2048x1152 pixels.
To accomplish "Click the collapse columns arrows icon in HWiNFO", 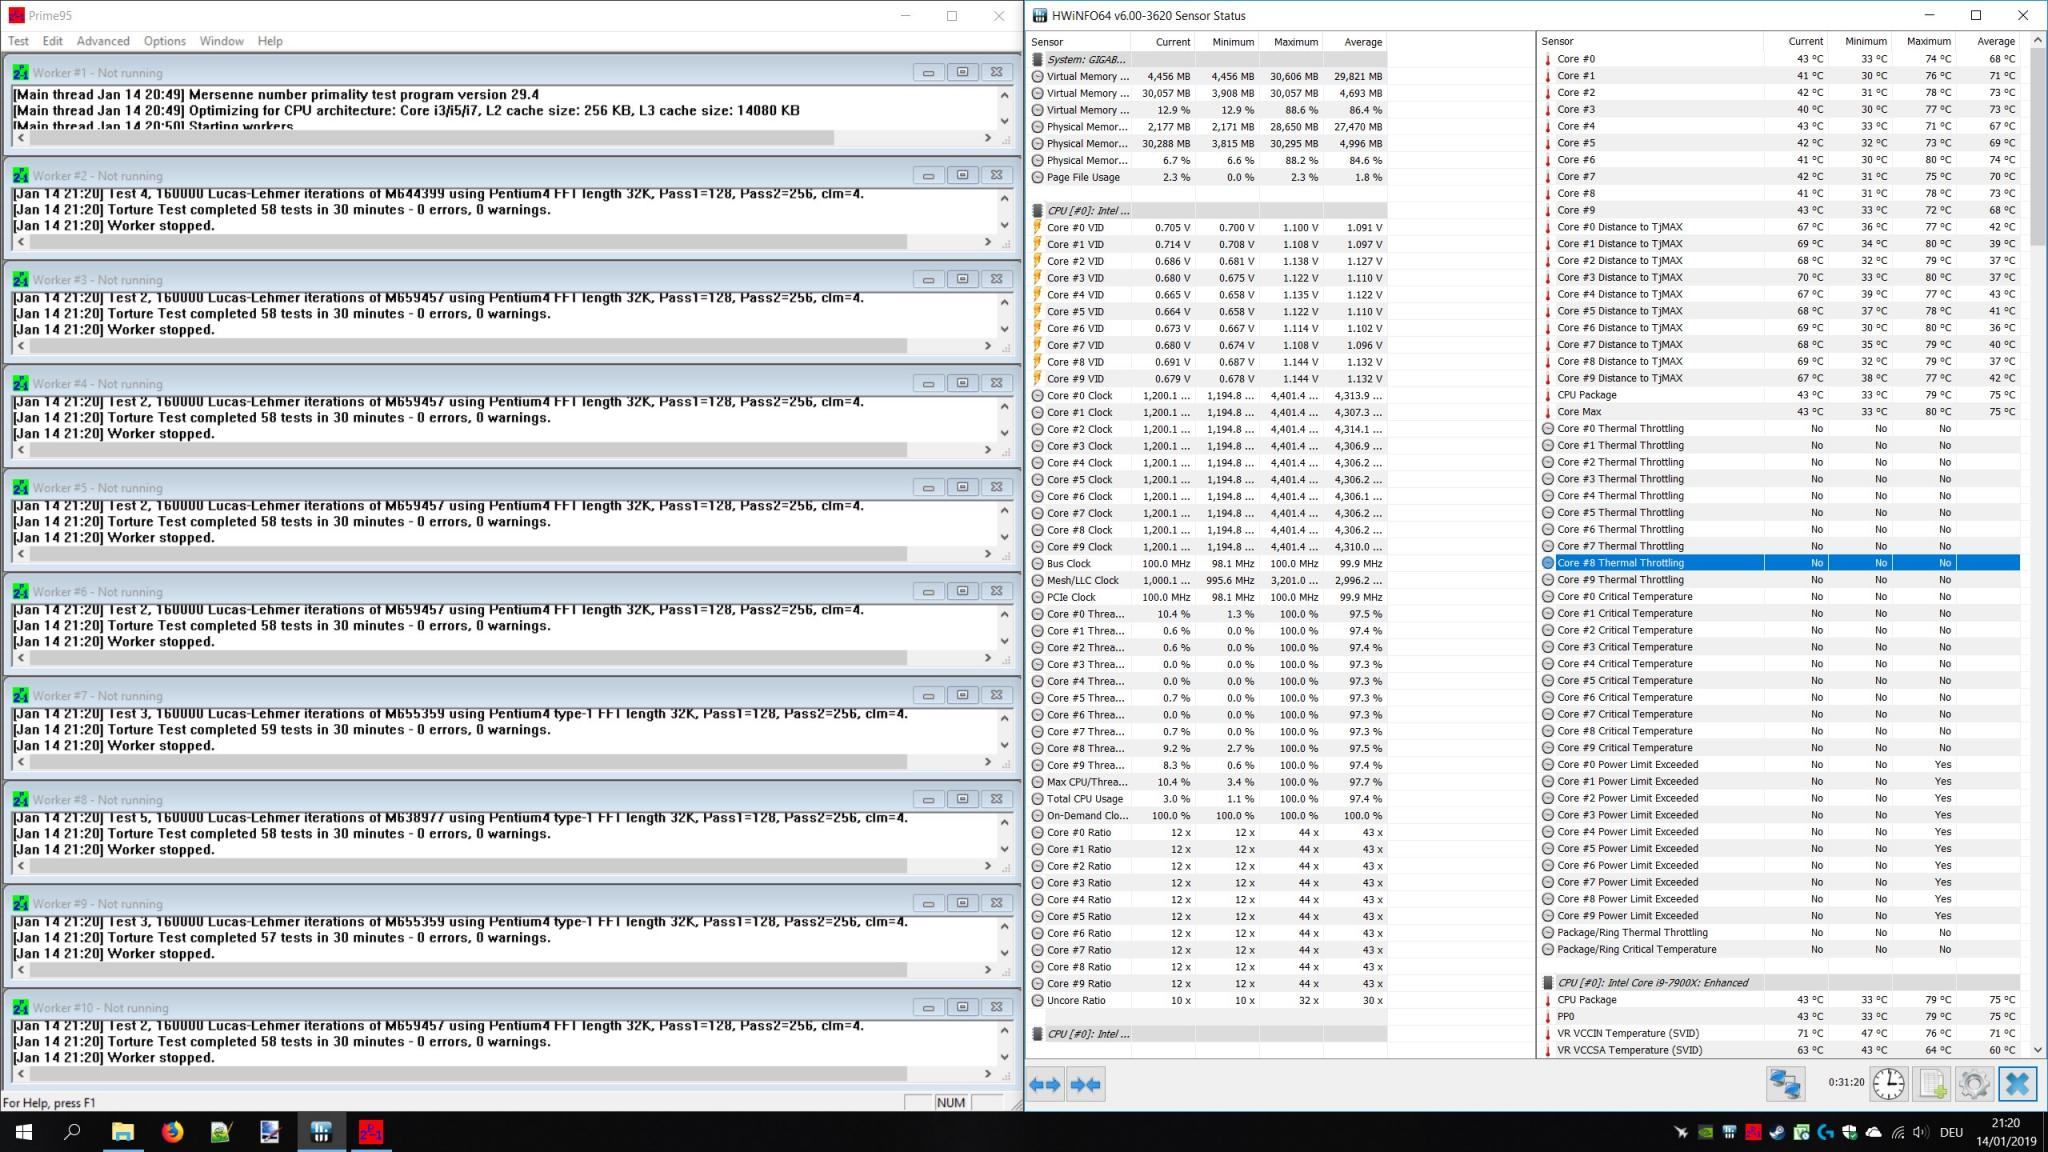I will coord(1086,1084).
